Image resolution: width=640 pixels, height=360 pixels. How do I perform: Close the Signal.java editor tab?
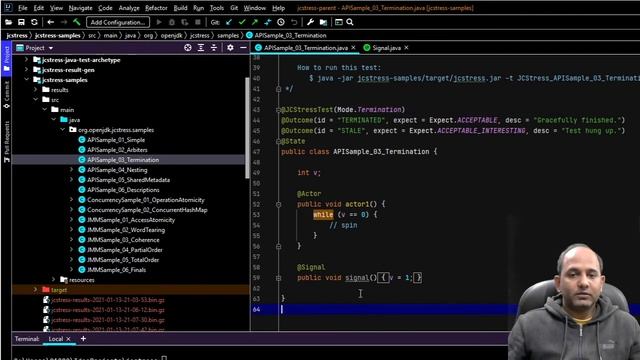click(406, 48)
